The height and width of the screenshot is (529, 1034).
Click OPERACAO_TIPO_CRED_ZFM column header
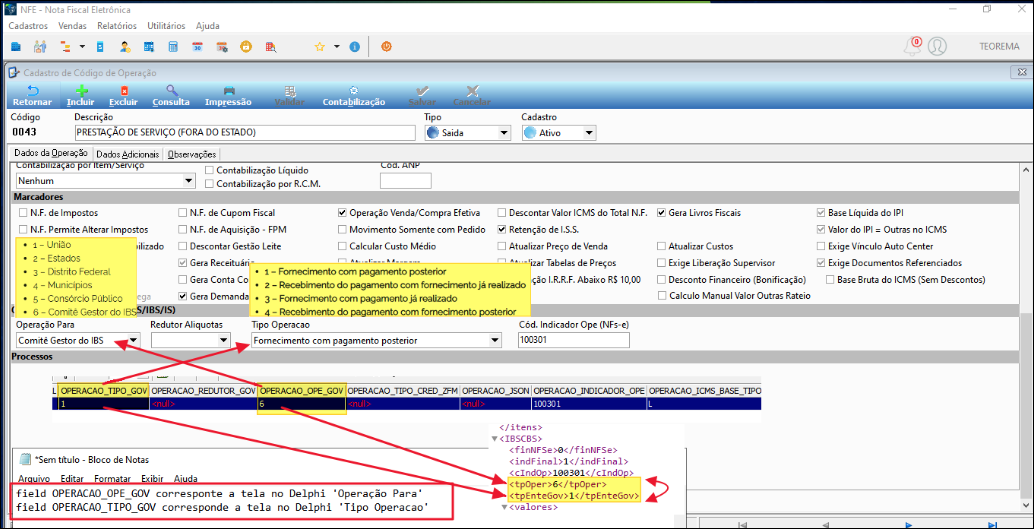(x=403, y=390)
